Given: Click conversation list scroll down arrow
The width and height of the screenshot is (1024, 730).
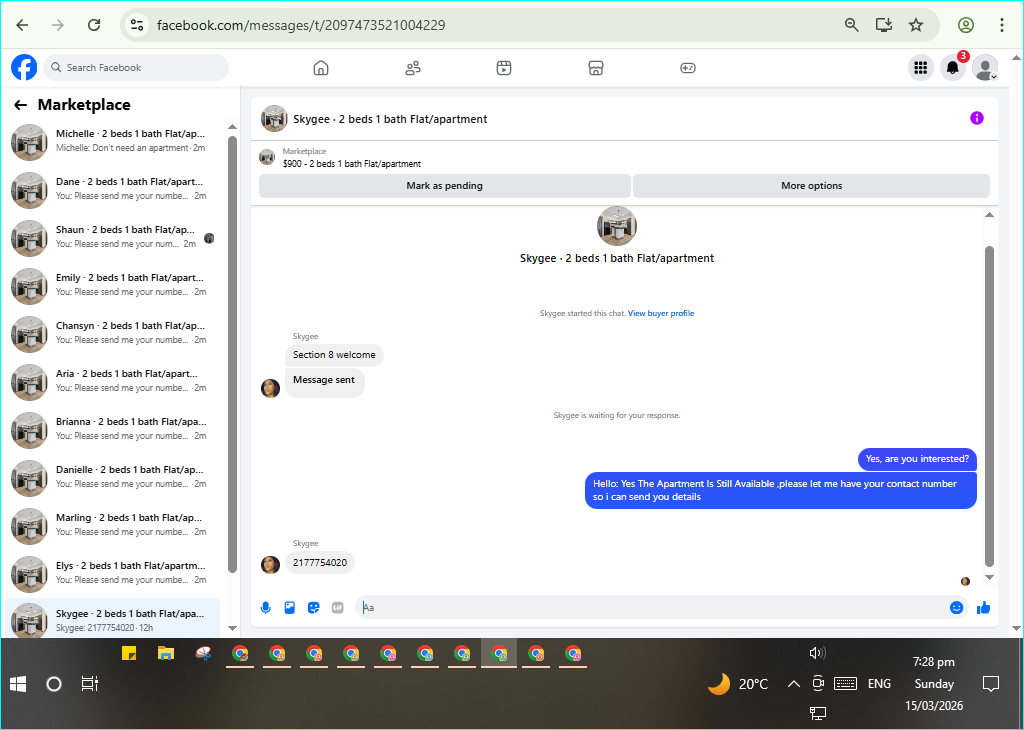Looking at the screenshot, I should [232, 628].
